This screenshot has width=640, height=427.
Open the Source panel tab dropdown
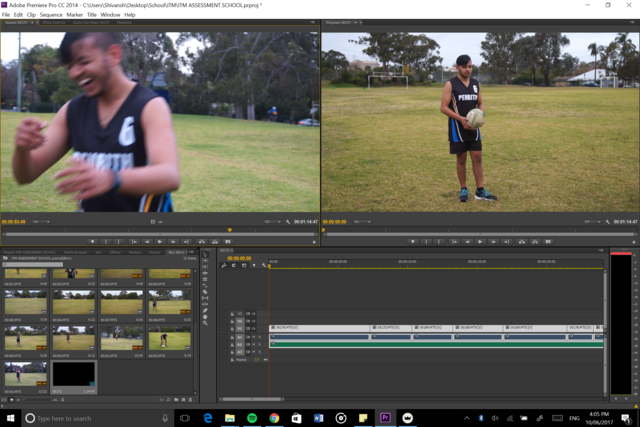pyautogui.click(x=32, y=22)
